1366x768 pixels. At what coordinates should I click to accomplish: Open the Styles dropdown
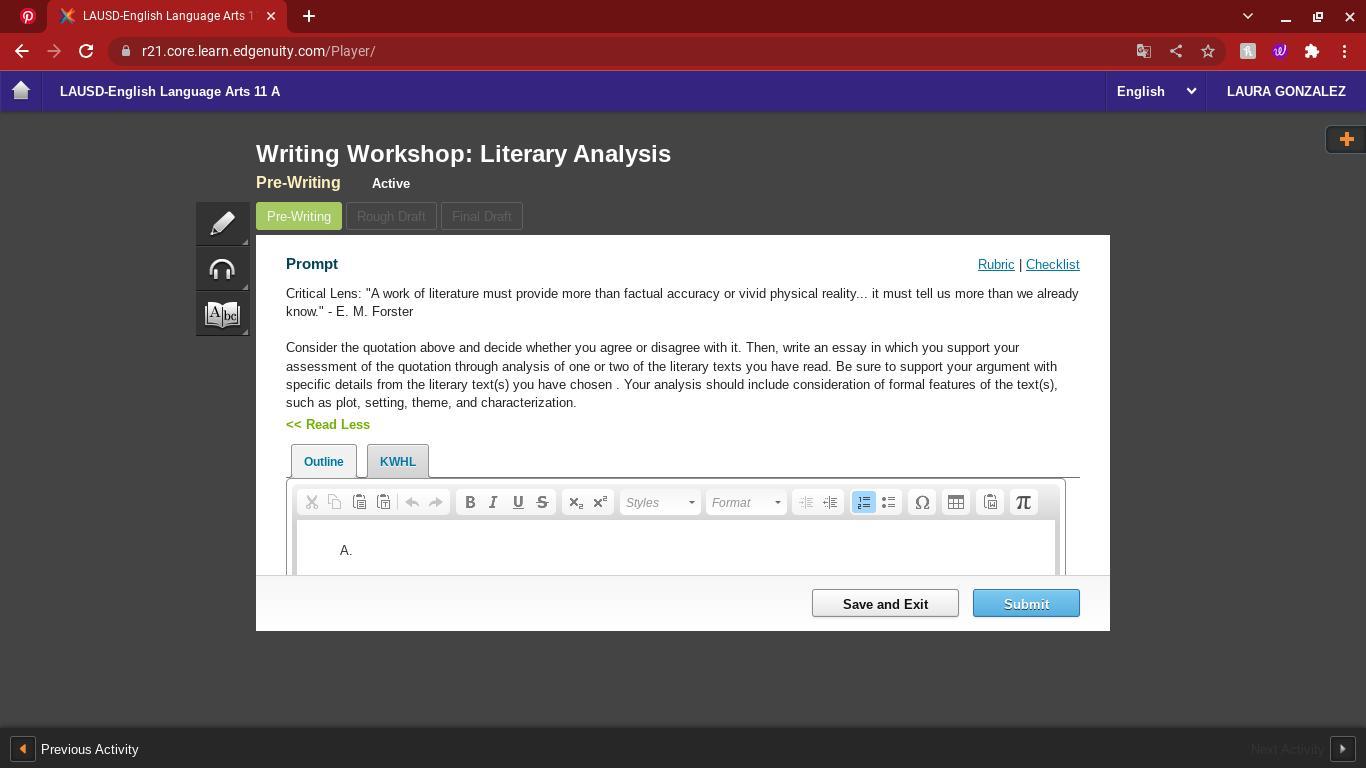pyautogui.click(x=660, y=502)
